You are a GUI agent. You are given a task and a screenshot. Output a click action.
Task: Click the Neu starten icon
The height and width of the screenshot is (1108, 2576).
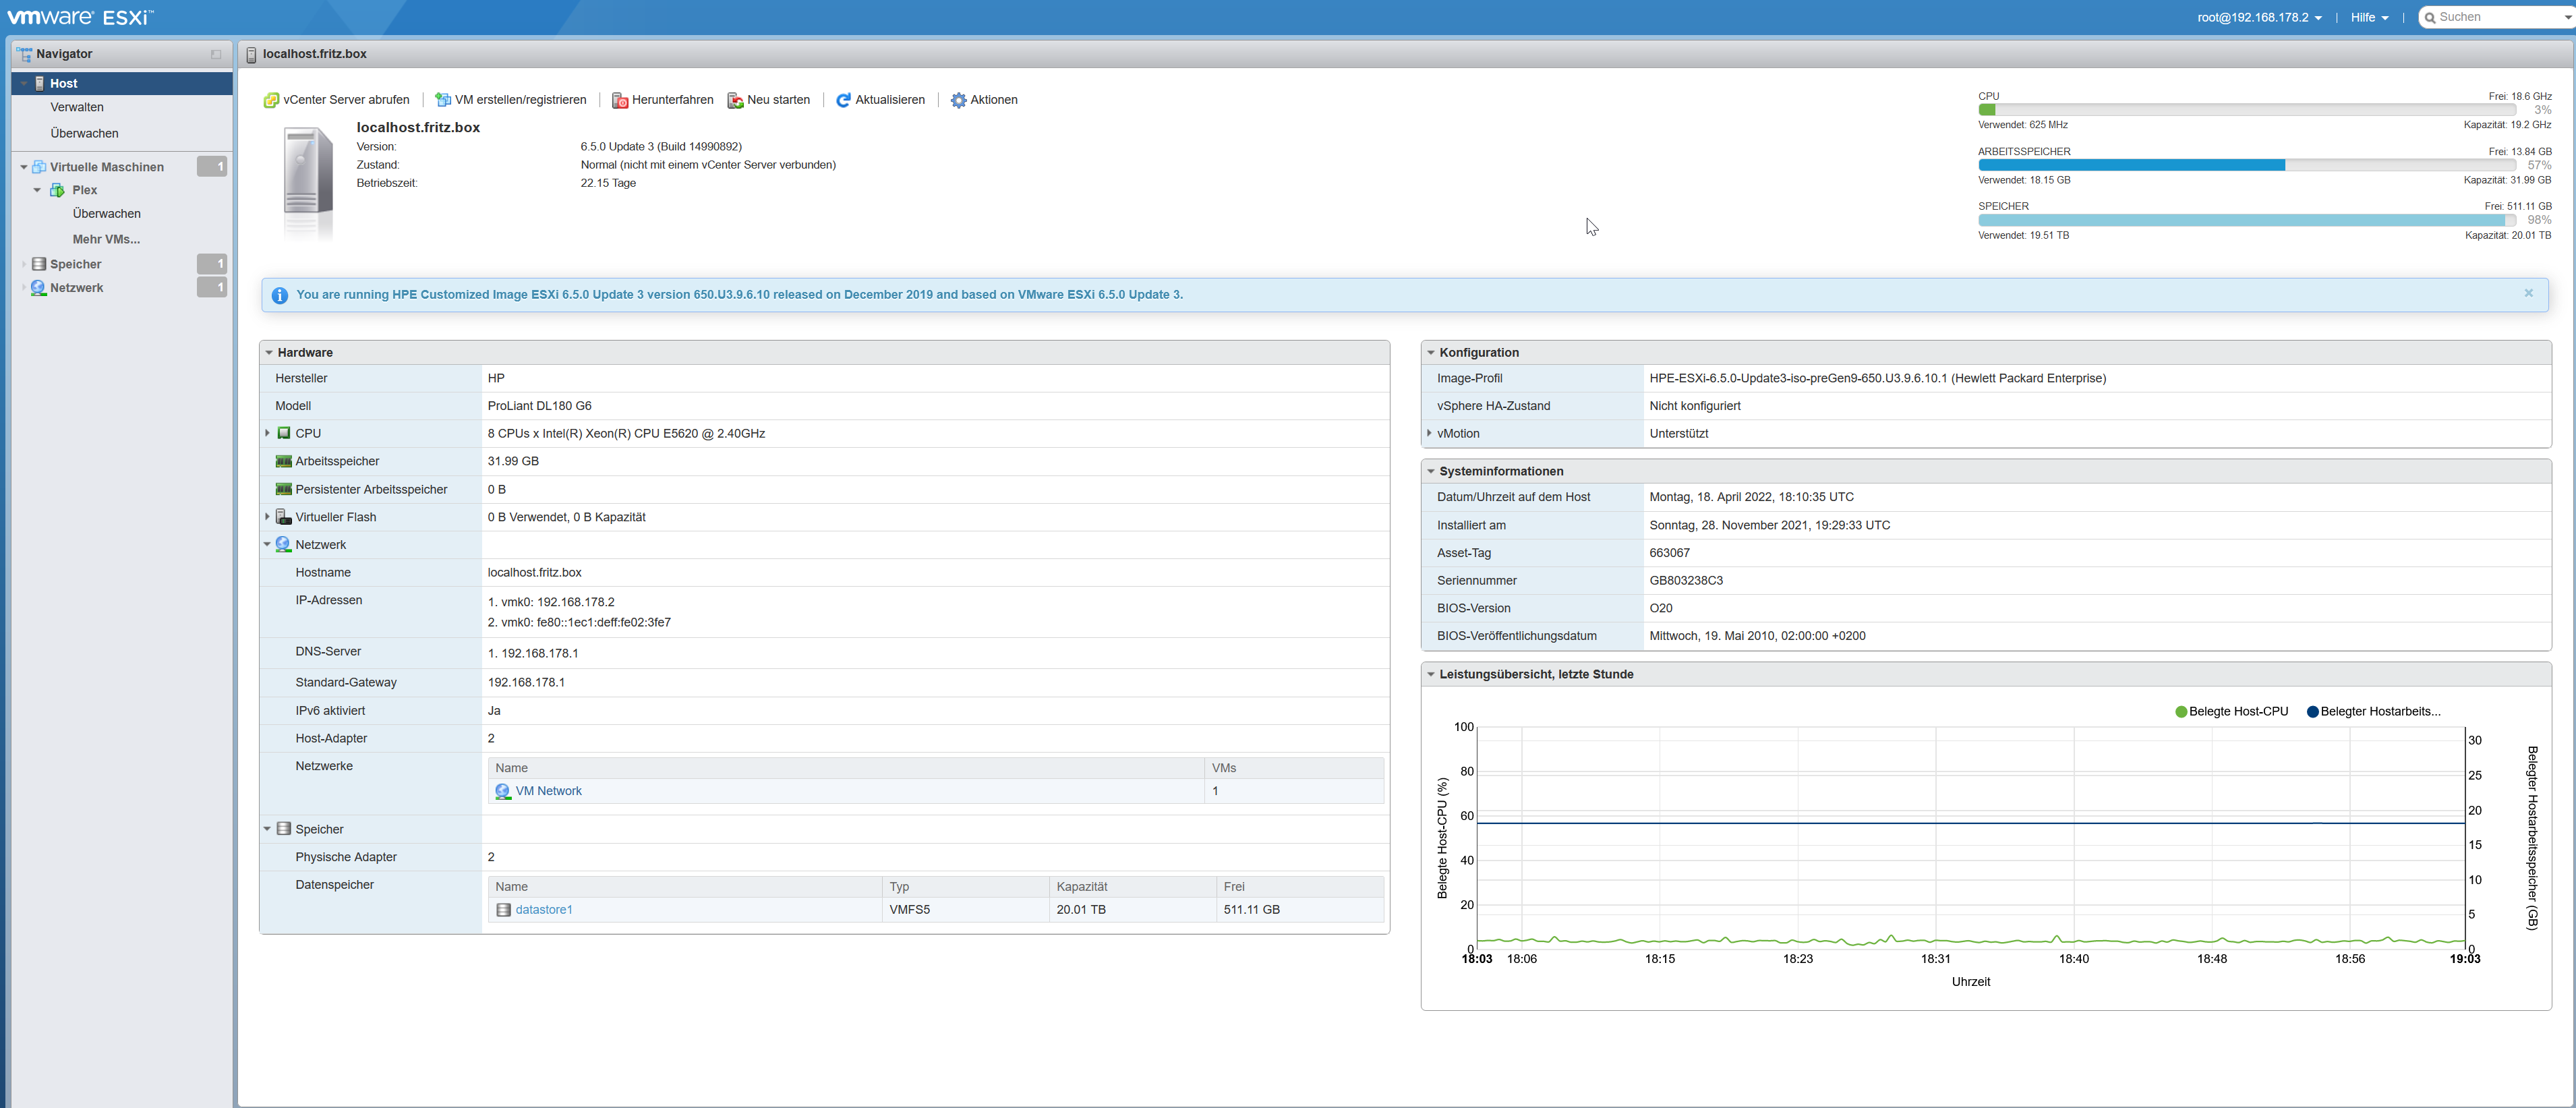click(x=735, y=100)
